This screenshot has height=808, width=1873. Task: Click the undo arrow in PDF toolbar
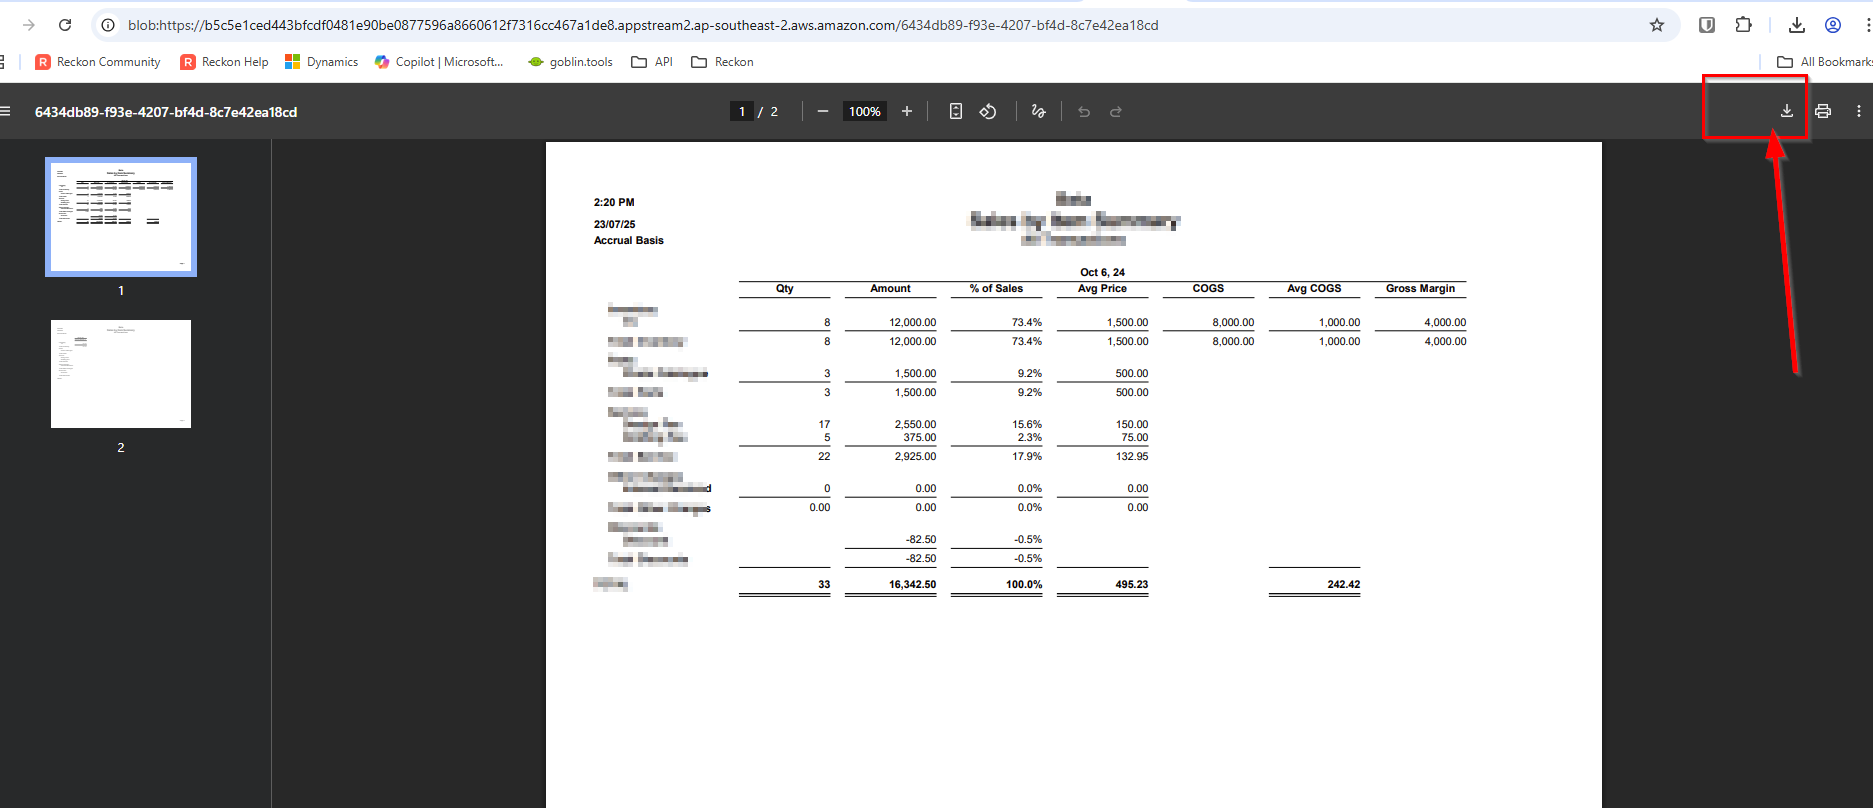click(x=1084, y=111)
